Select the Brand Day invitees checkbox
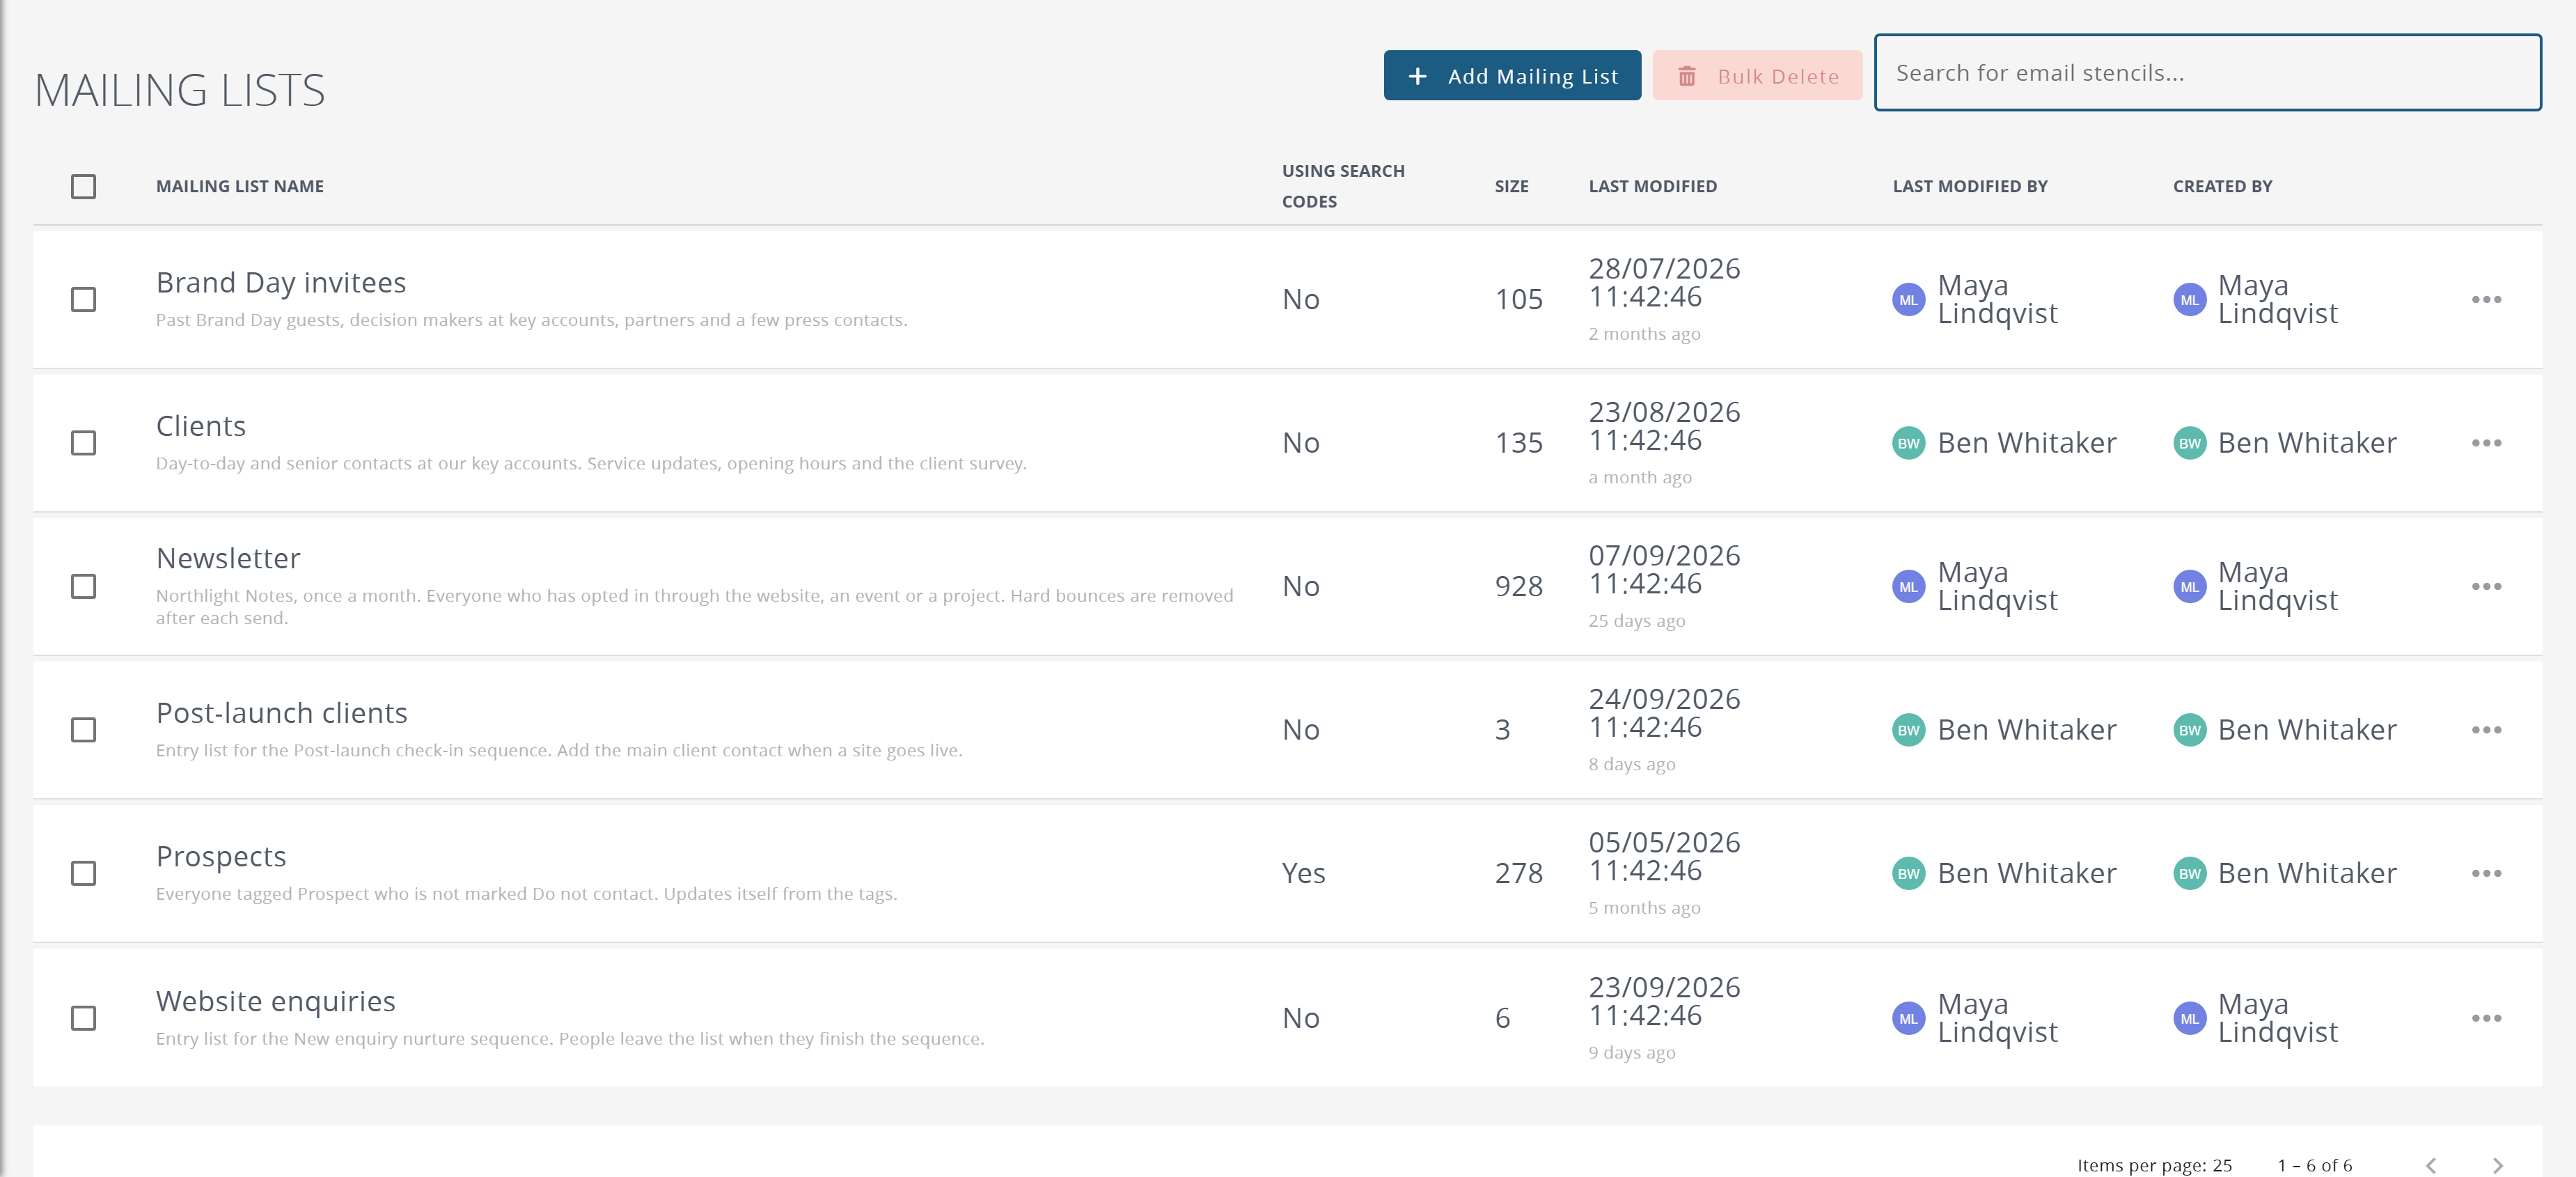Viewport: 2576px width, 1177px height. click(84, 299)
